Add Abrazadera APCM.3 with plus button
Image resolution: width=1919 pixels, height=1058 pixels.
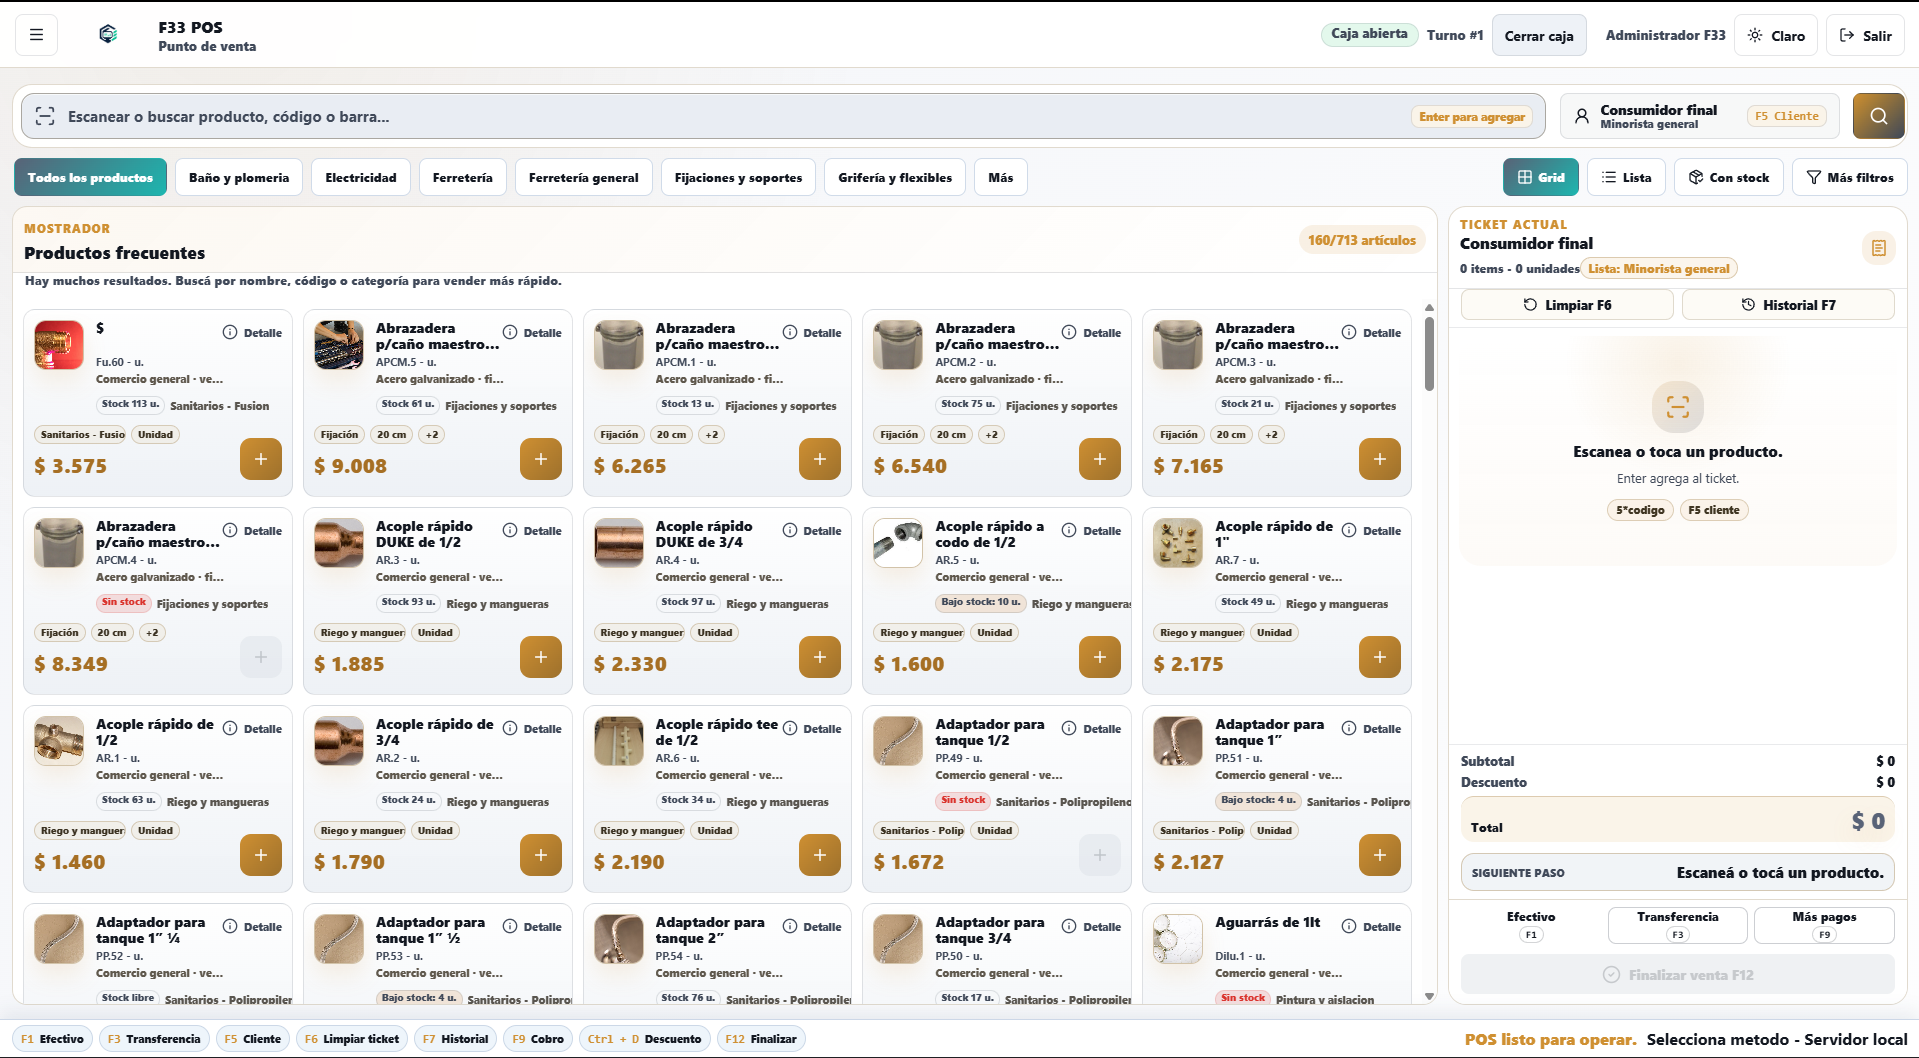1380,459
